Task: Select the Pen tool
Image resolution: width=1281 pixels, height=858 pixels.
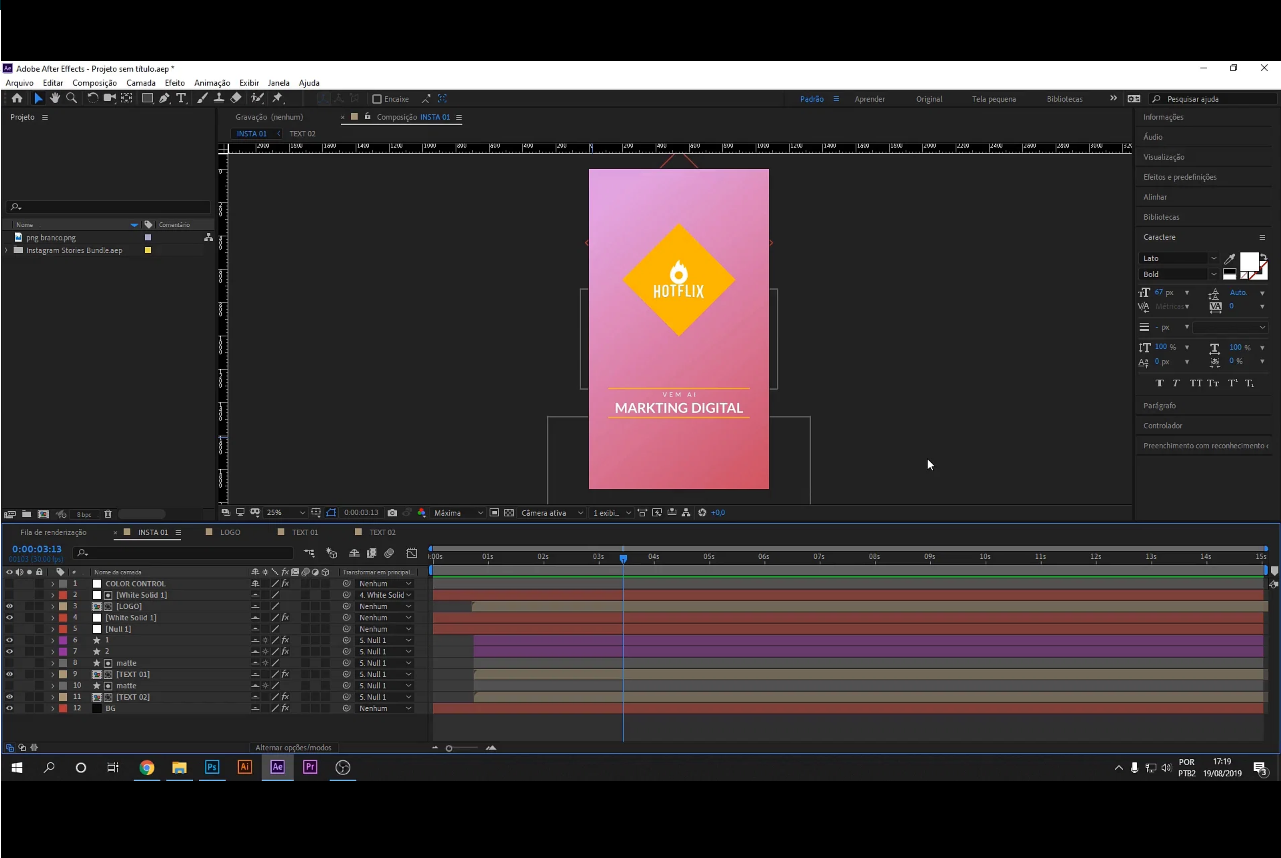Action: (x=164, y=99)
